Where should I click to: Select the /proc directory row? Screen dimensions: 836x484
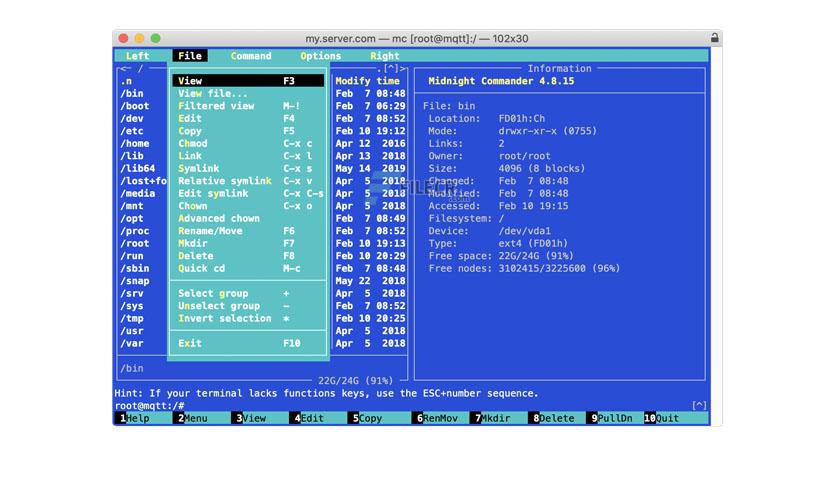click(x=134, y=231)
